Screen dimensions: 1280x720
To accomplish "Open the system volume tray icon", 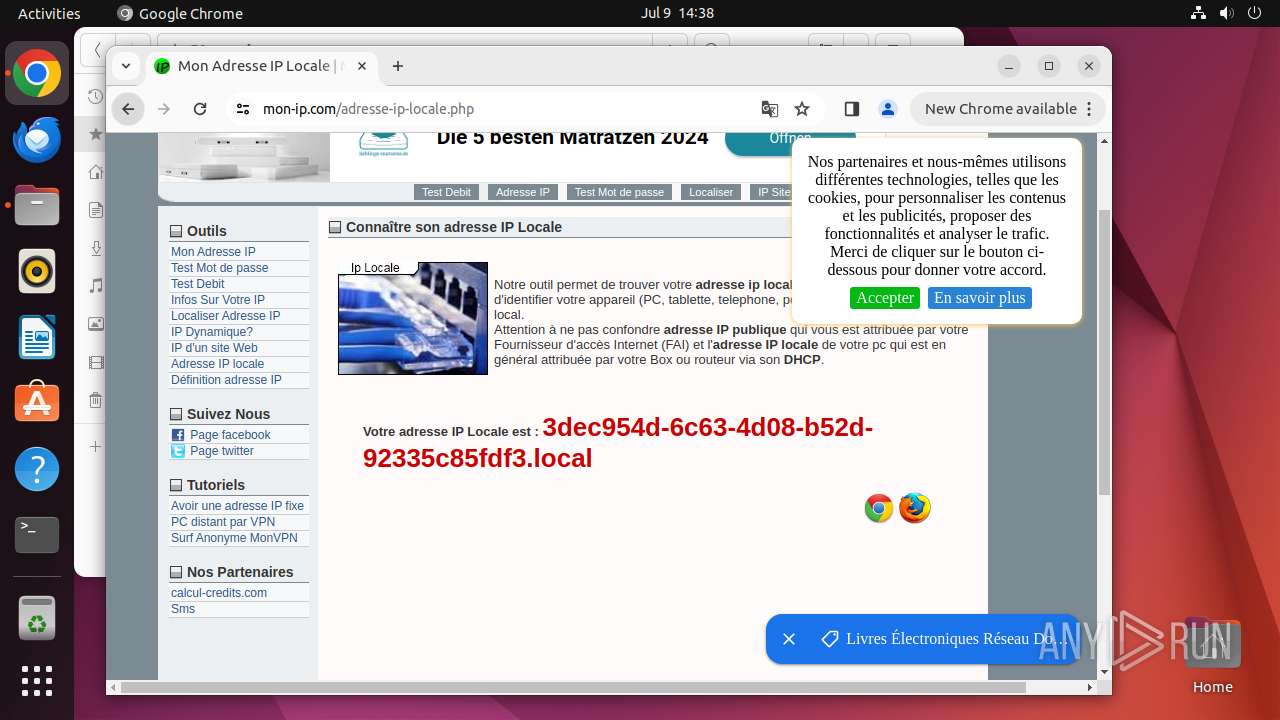I will pos(1226,13).
